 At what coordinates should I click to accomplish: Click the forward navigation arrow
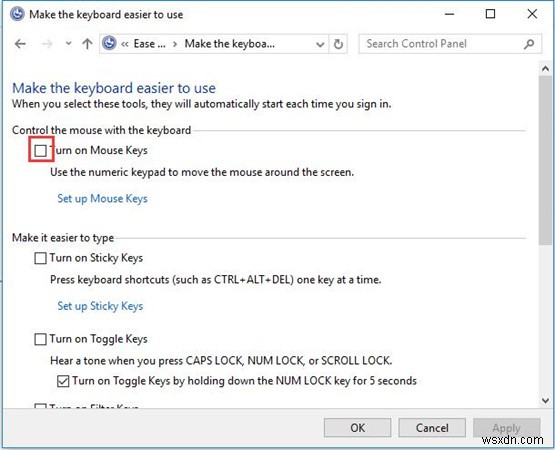point(47,44)
